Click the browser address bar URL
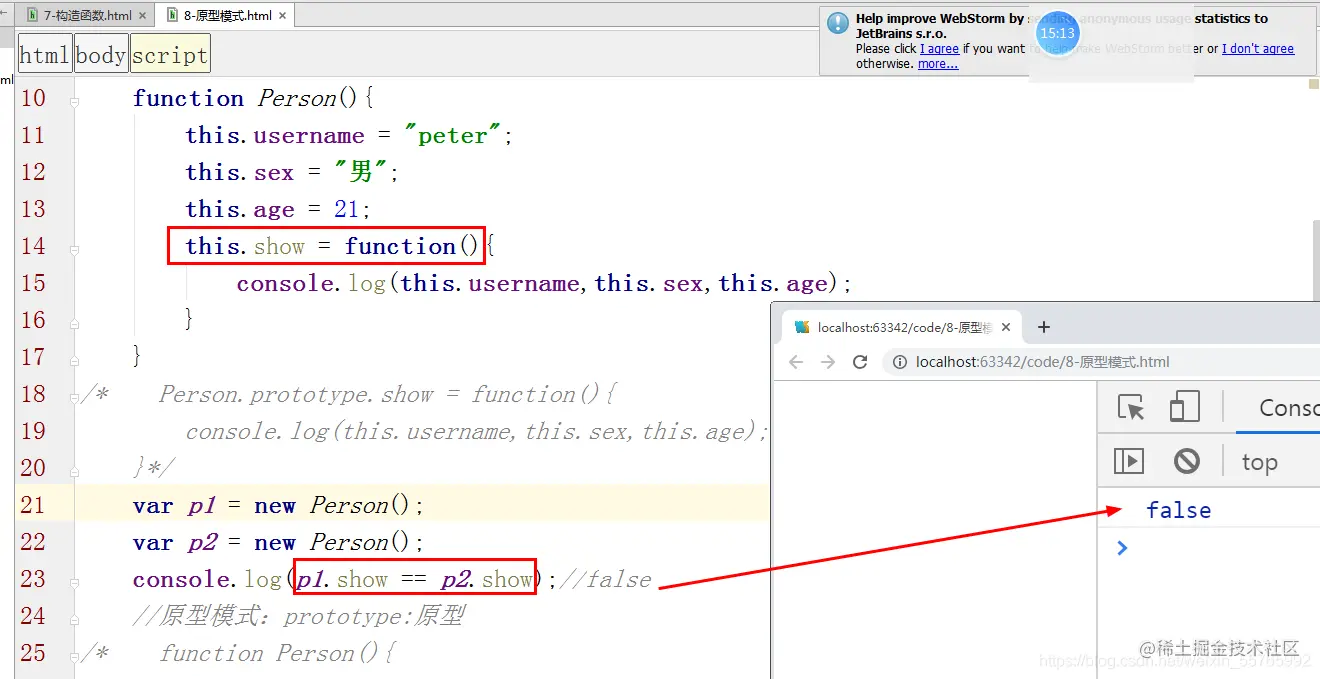Screen dimensions: 1320x679 pyautogui.click(x=1042, y=362)
